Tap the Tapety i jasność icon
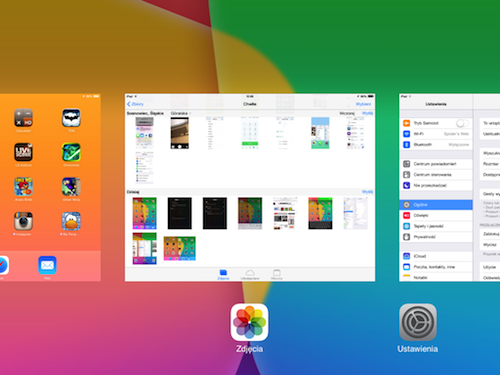This screenshot has width=500, height=375. tap(406, 226)
